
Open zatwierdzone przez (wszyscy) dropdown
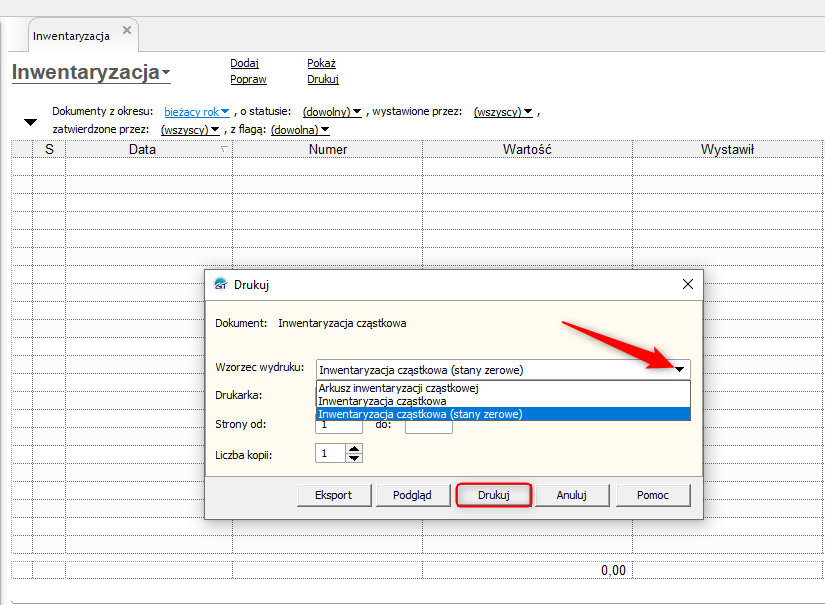point(190,129)
